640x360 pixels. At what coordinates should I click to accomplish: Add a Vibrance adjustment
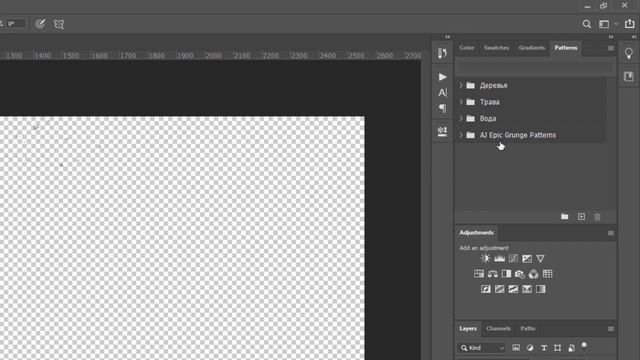[x=540, y=258]
